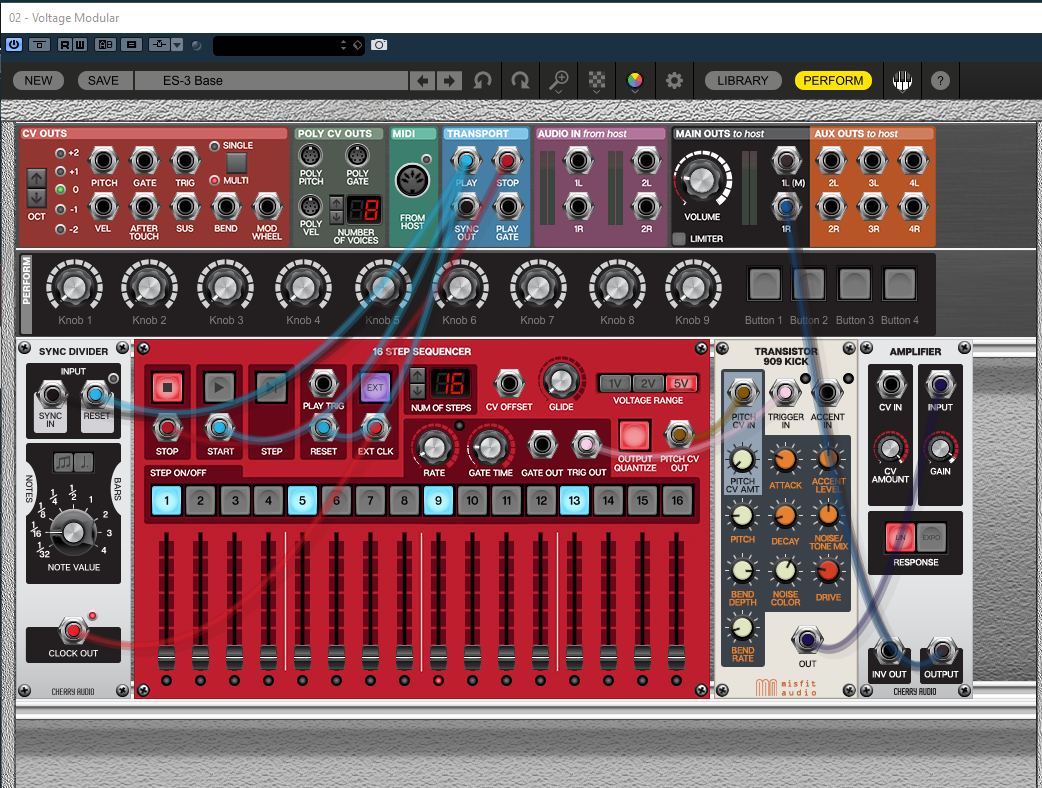Decrease the number of steps arrow
Image resolution: width=1042 pixels, height=788 pixels.
[x=417, y=391]
